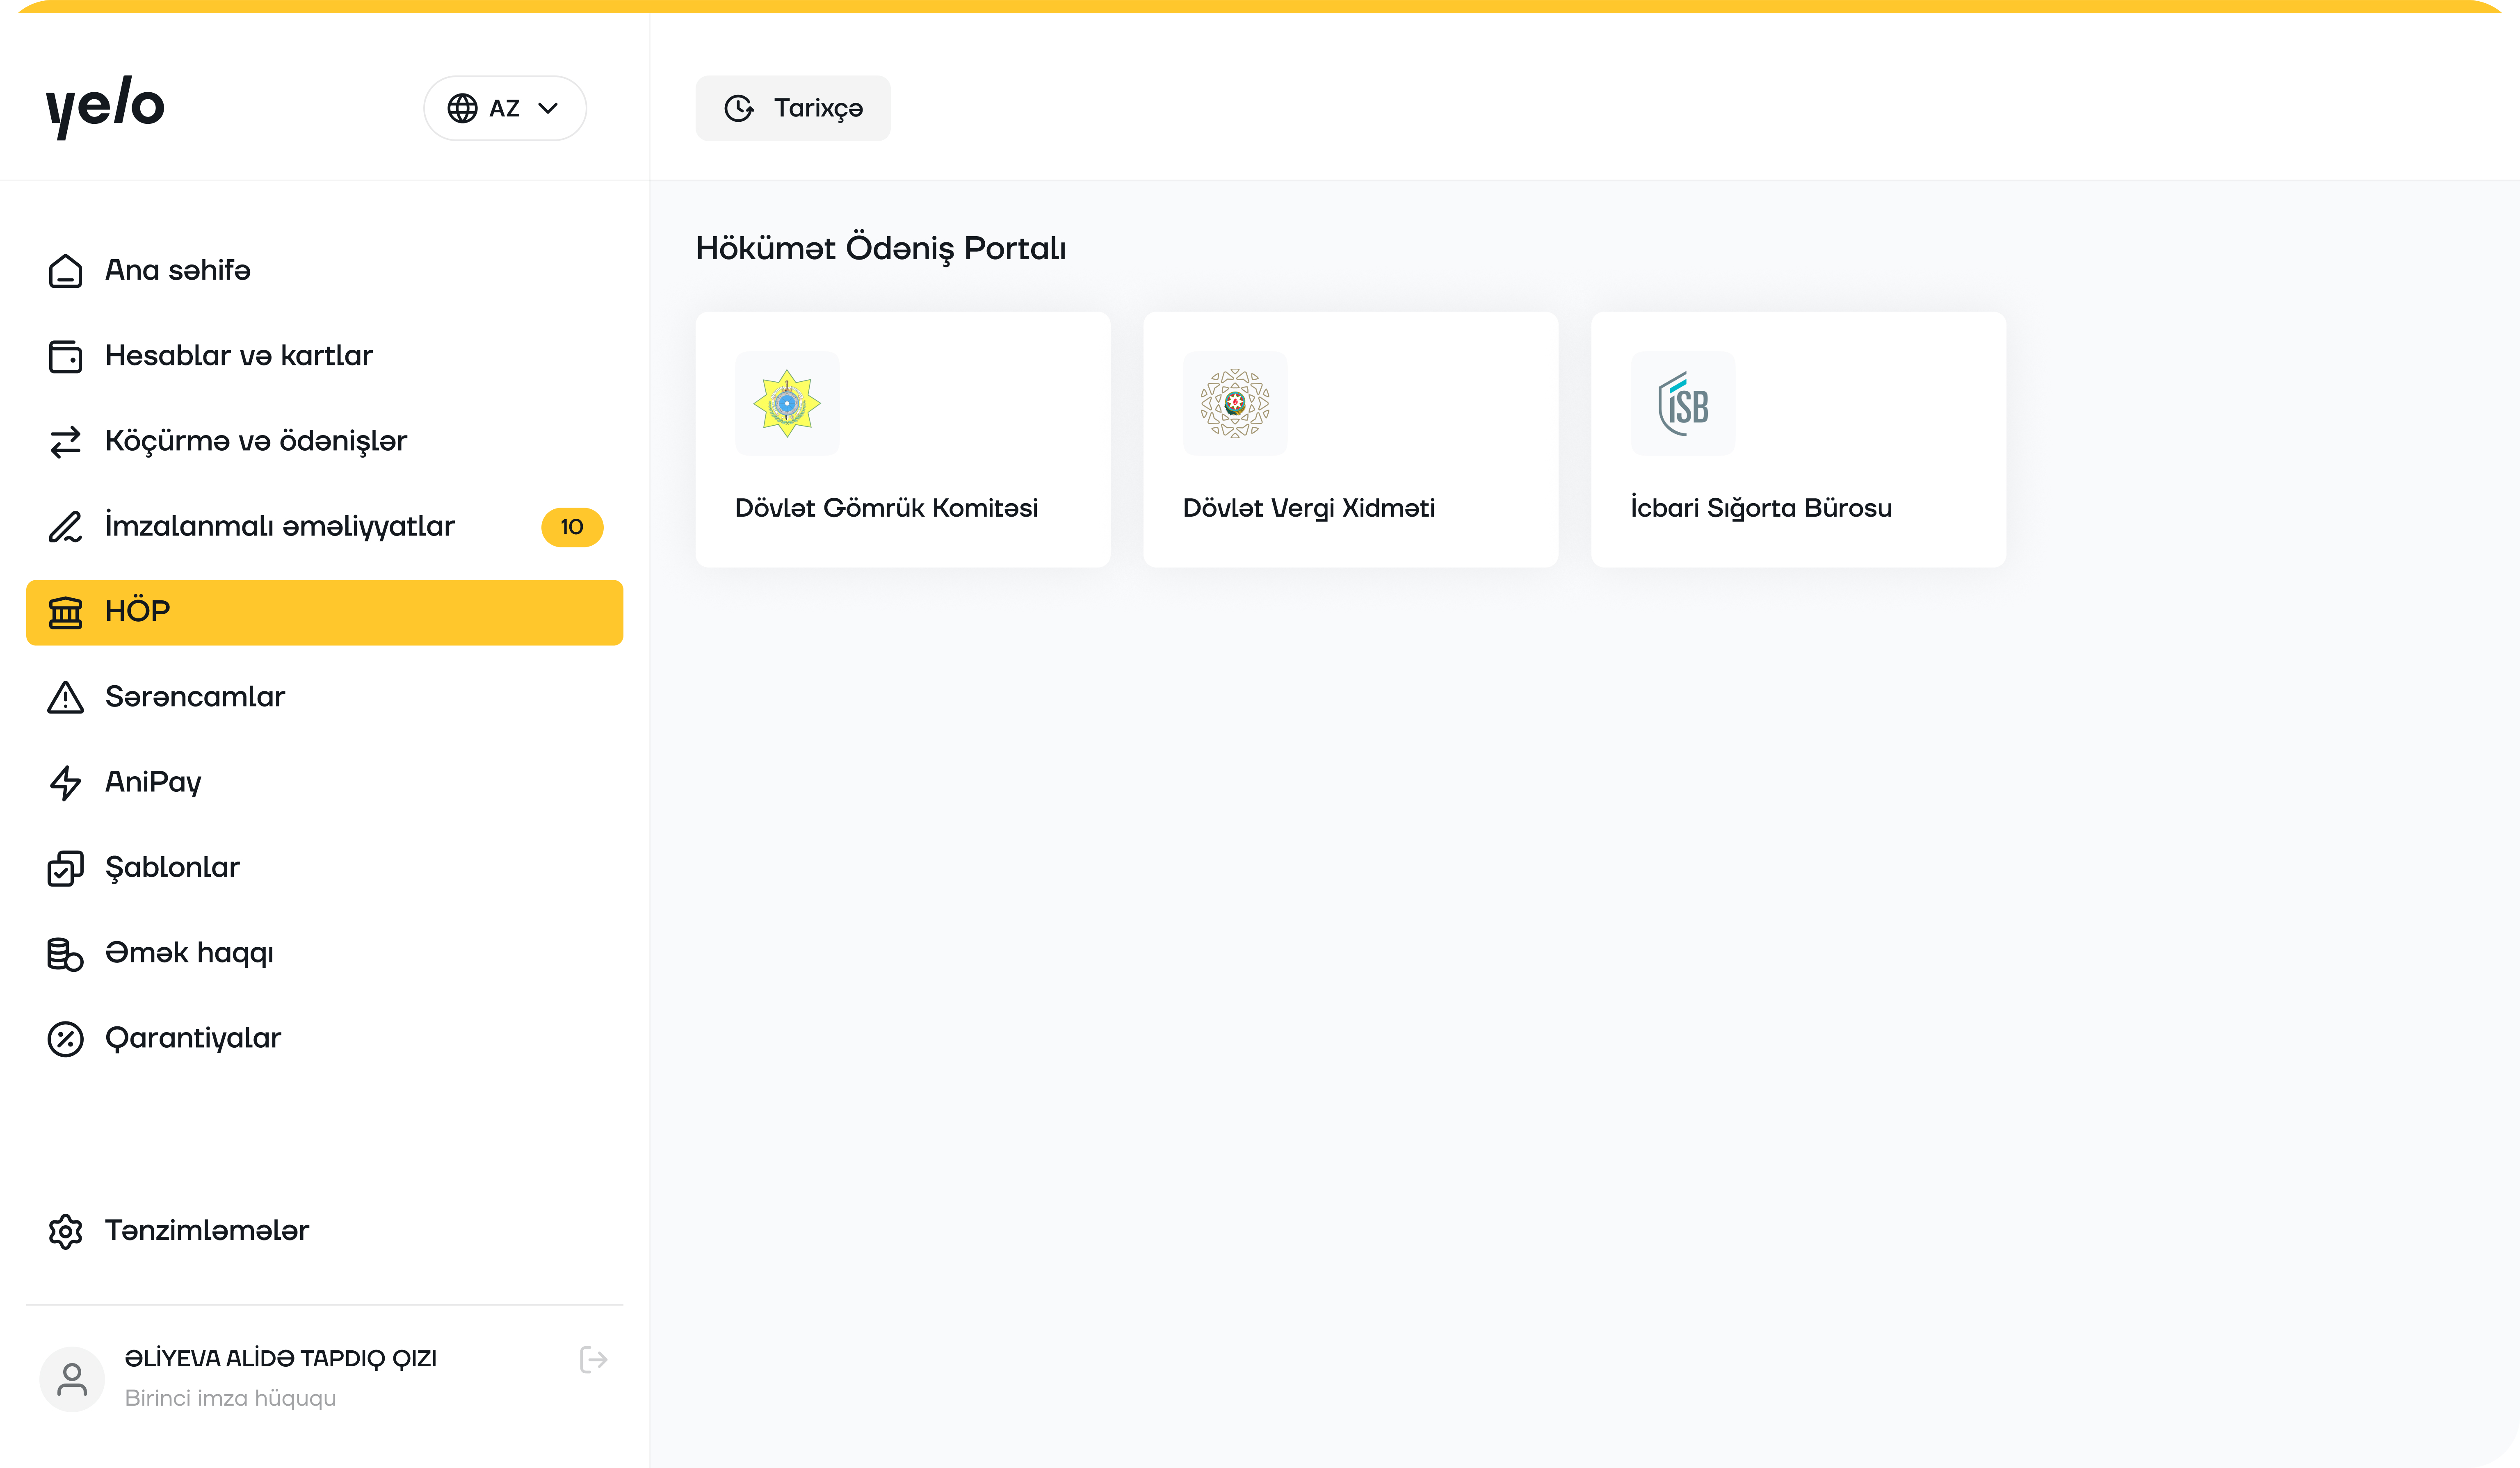Open Dövlət Vergi Xidməti card
The height and width of the screenshot is (1468, 2520).
[x=1351, y=440]
